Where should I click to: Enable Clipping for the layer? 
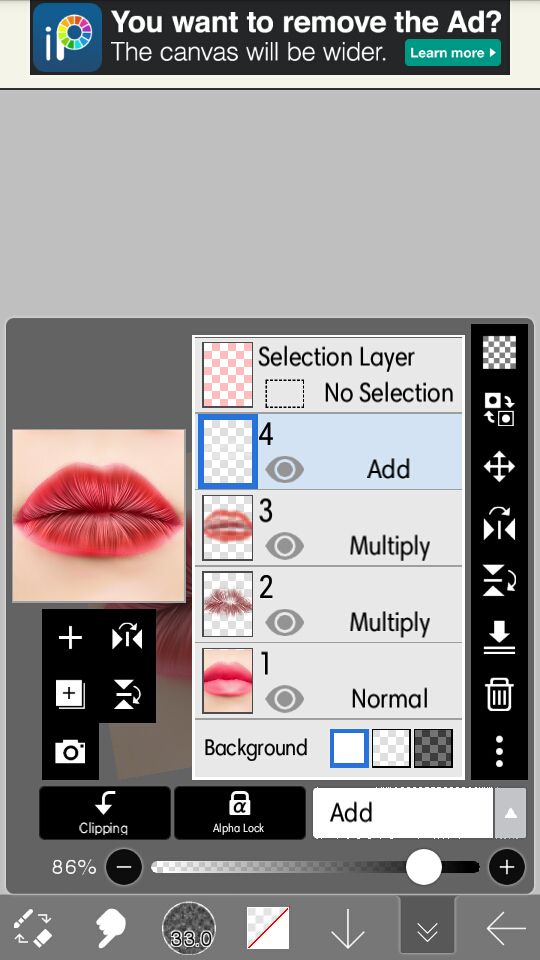(105, 813)
